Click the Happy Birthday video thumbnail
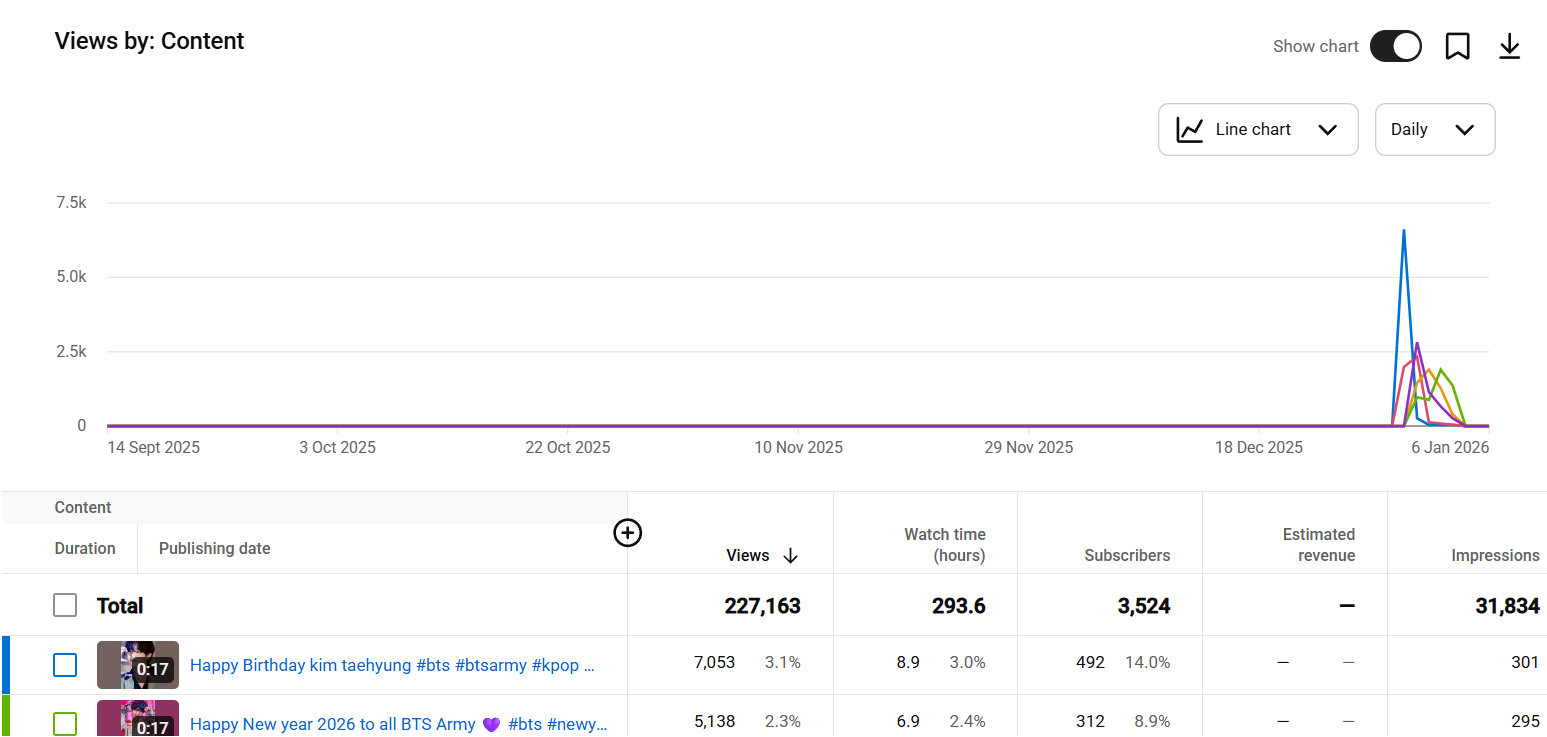Screen dimensions: 1547x737 tap(138, 665)
